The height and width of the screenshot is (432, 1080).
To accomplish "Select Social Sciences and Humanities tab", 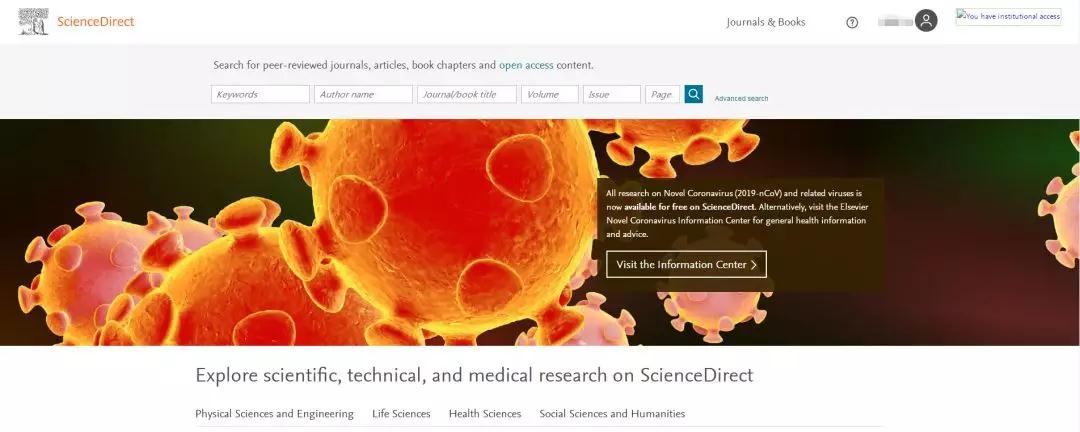I will [612, 414].
